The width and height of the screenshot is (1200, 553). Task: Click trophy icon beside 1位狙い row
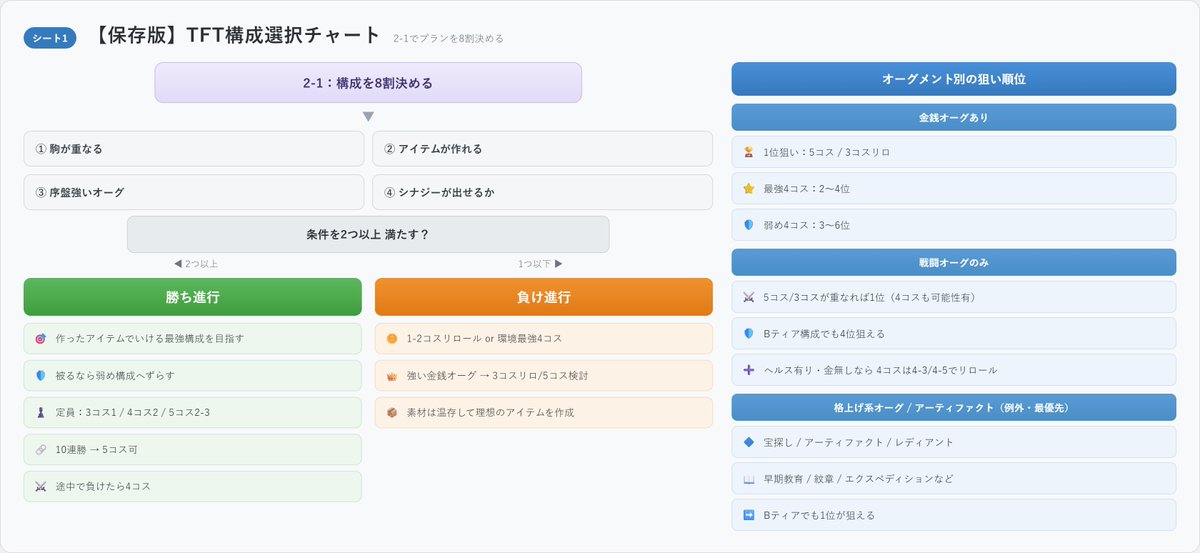[x=749, y=153]
